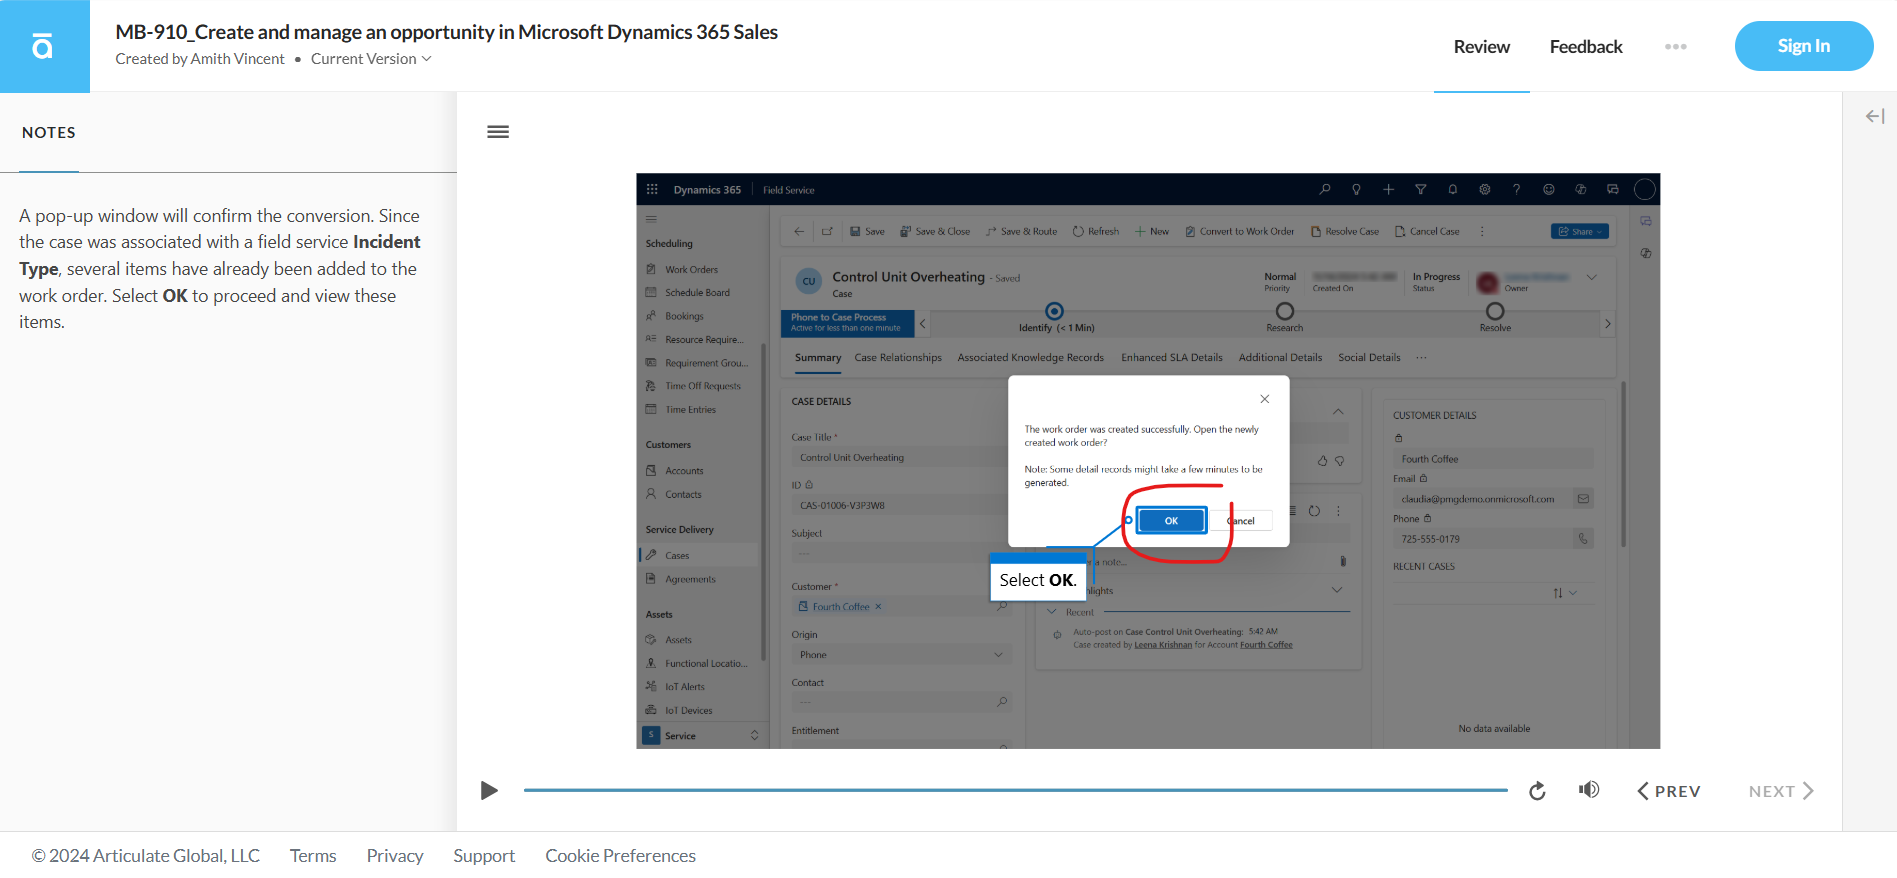Select OK in the work order dialog
This screenshot has width=1897, height=878.
1171,521
